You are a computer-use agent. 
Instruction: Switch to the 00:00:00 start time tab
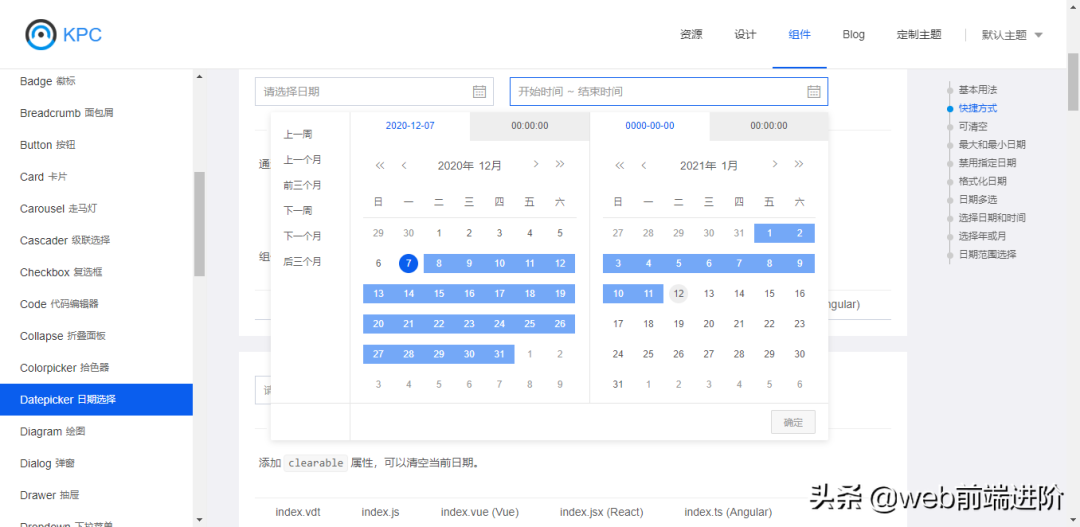[x=529, y=126]
